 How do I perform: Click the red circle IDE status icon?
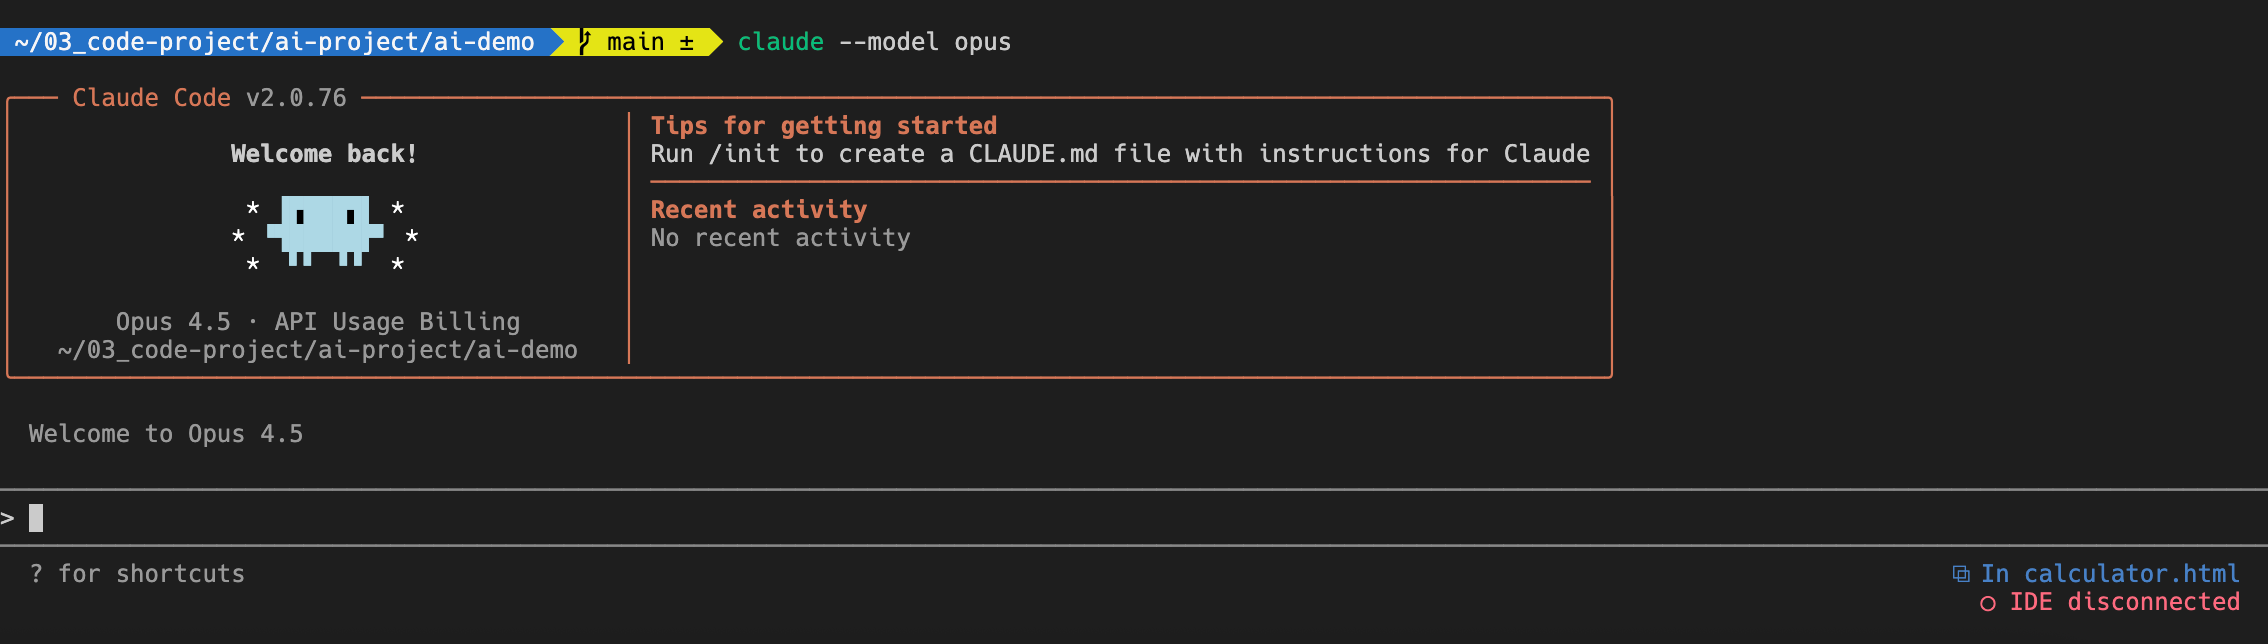1988,603
